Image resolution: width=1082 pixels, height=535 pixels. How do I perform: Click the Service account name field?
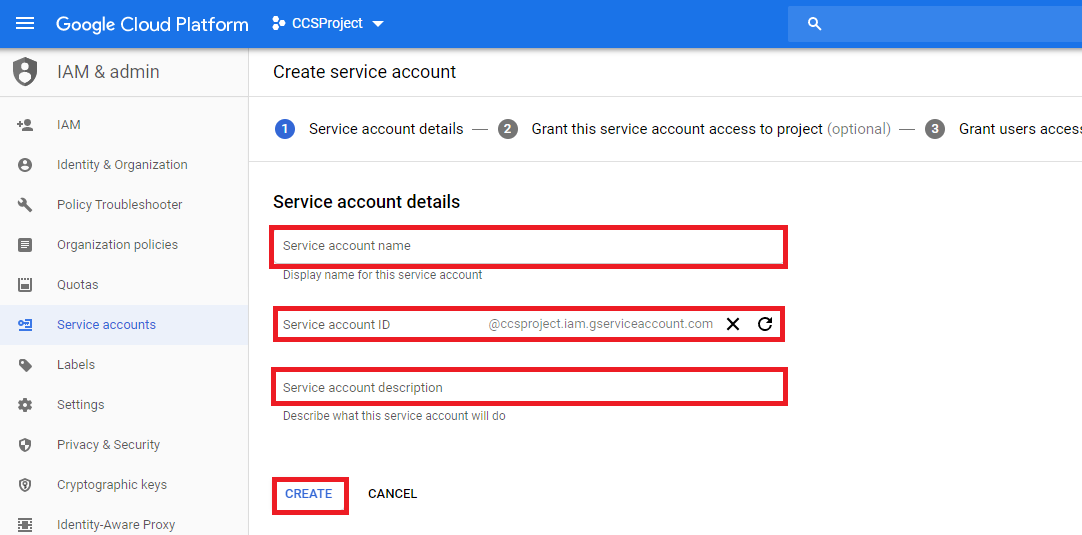tap(528, 246)
